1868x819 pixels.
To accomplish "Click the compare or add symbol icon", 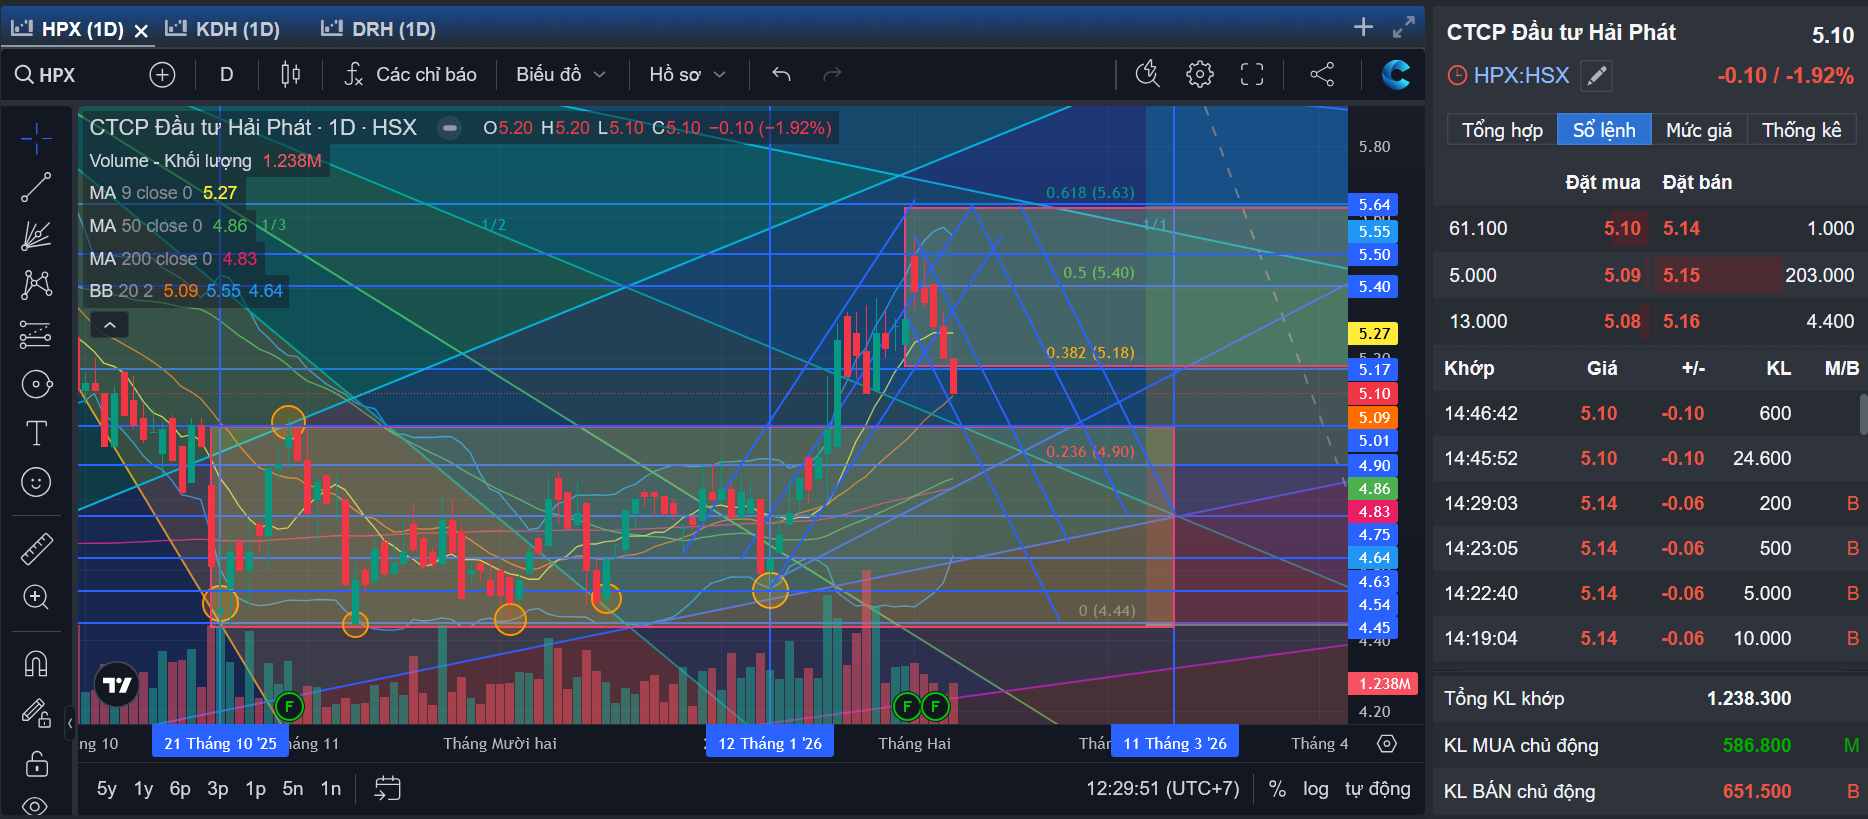I will point(162,74).
